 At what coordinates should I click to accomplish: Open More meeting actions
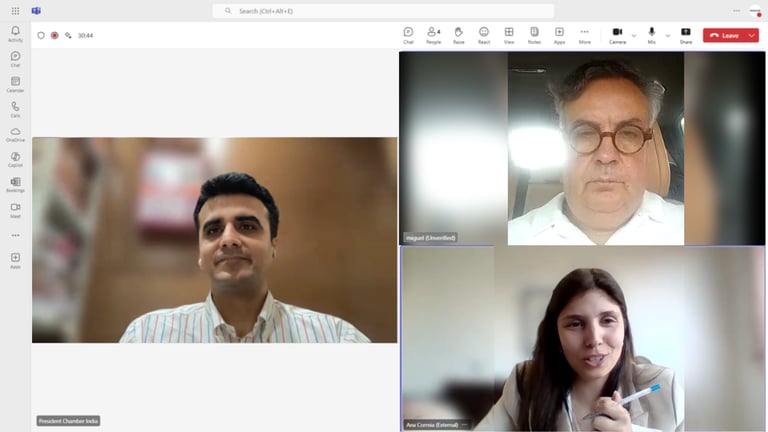coord(584,35)
